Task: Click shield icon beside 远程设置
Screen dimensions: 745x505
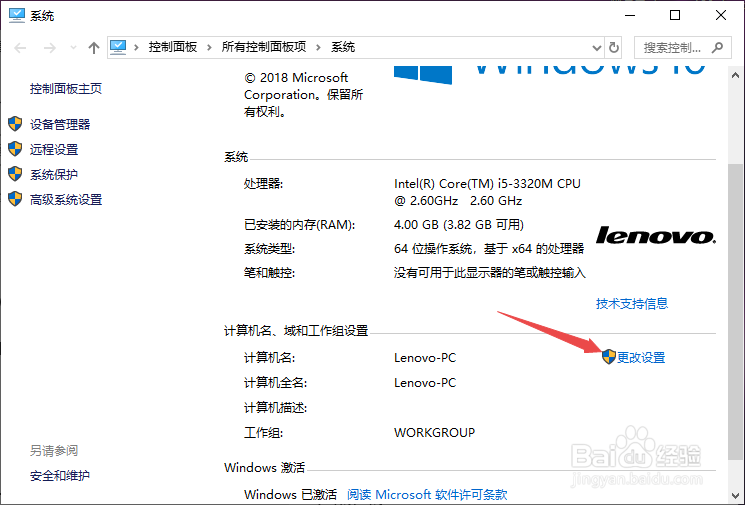Action: coord(15,149)
